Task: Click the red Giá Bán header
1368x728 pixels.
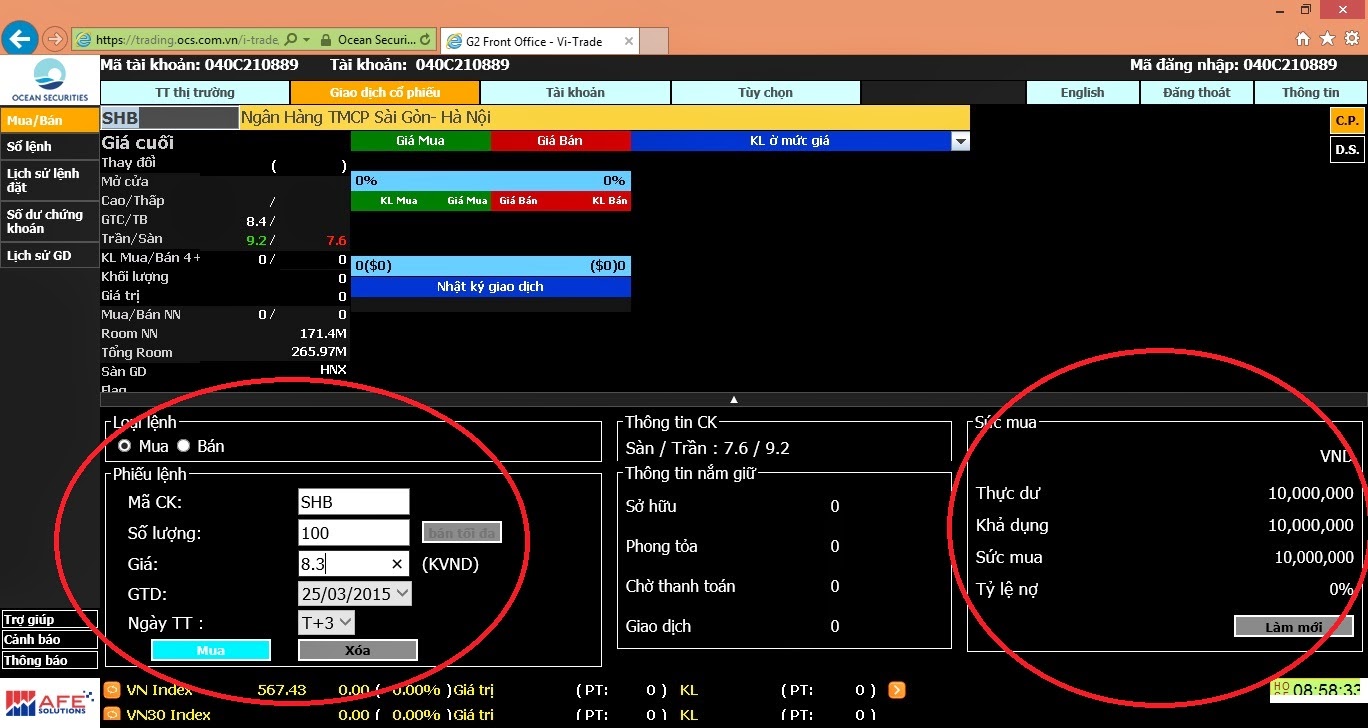Action: pyautogui.click(x=560, y=141)
